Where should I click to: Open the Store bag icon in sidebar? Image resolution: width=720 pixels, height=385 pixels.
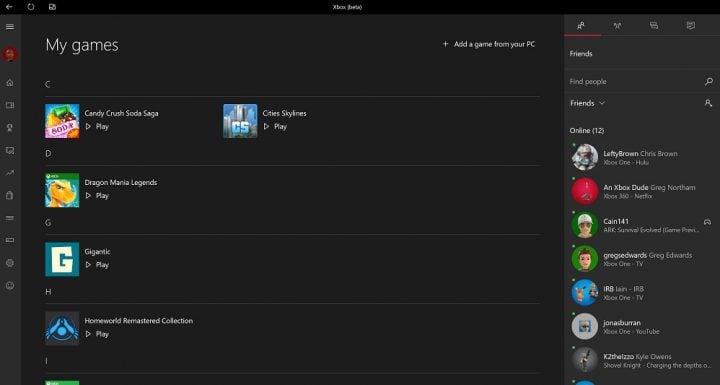(x=10, y=195)
